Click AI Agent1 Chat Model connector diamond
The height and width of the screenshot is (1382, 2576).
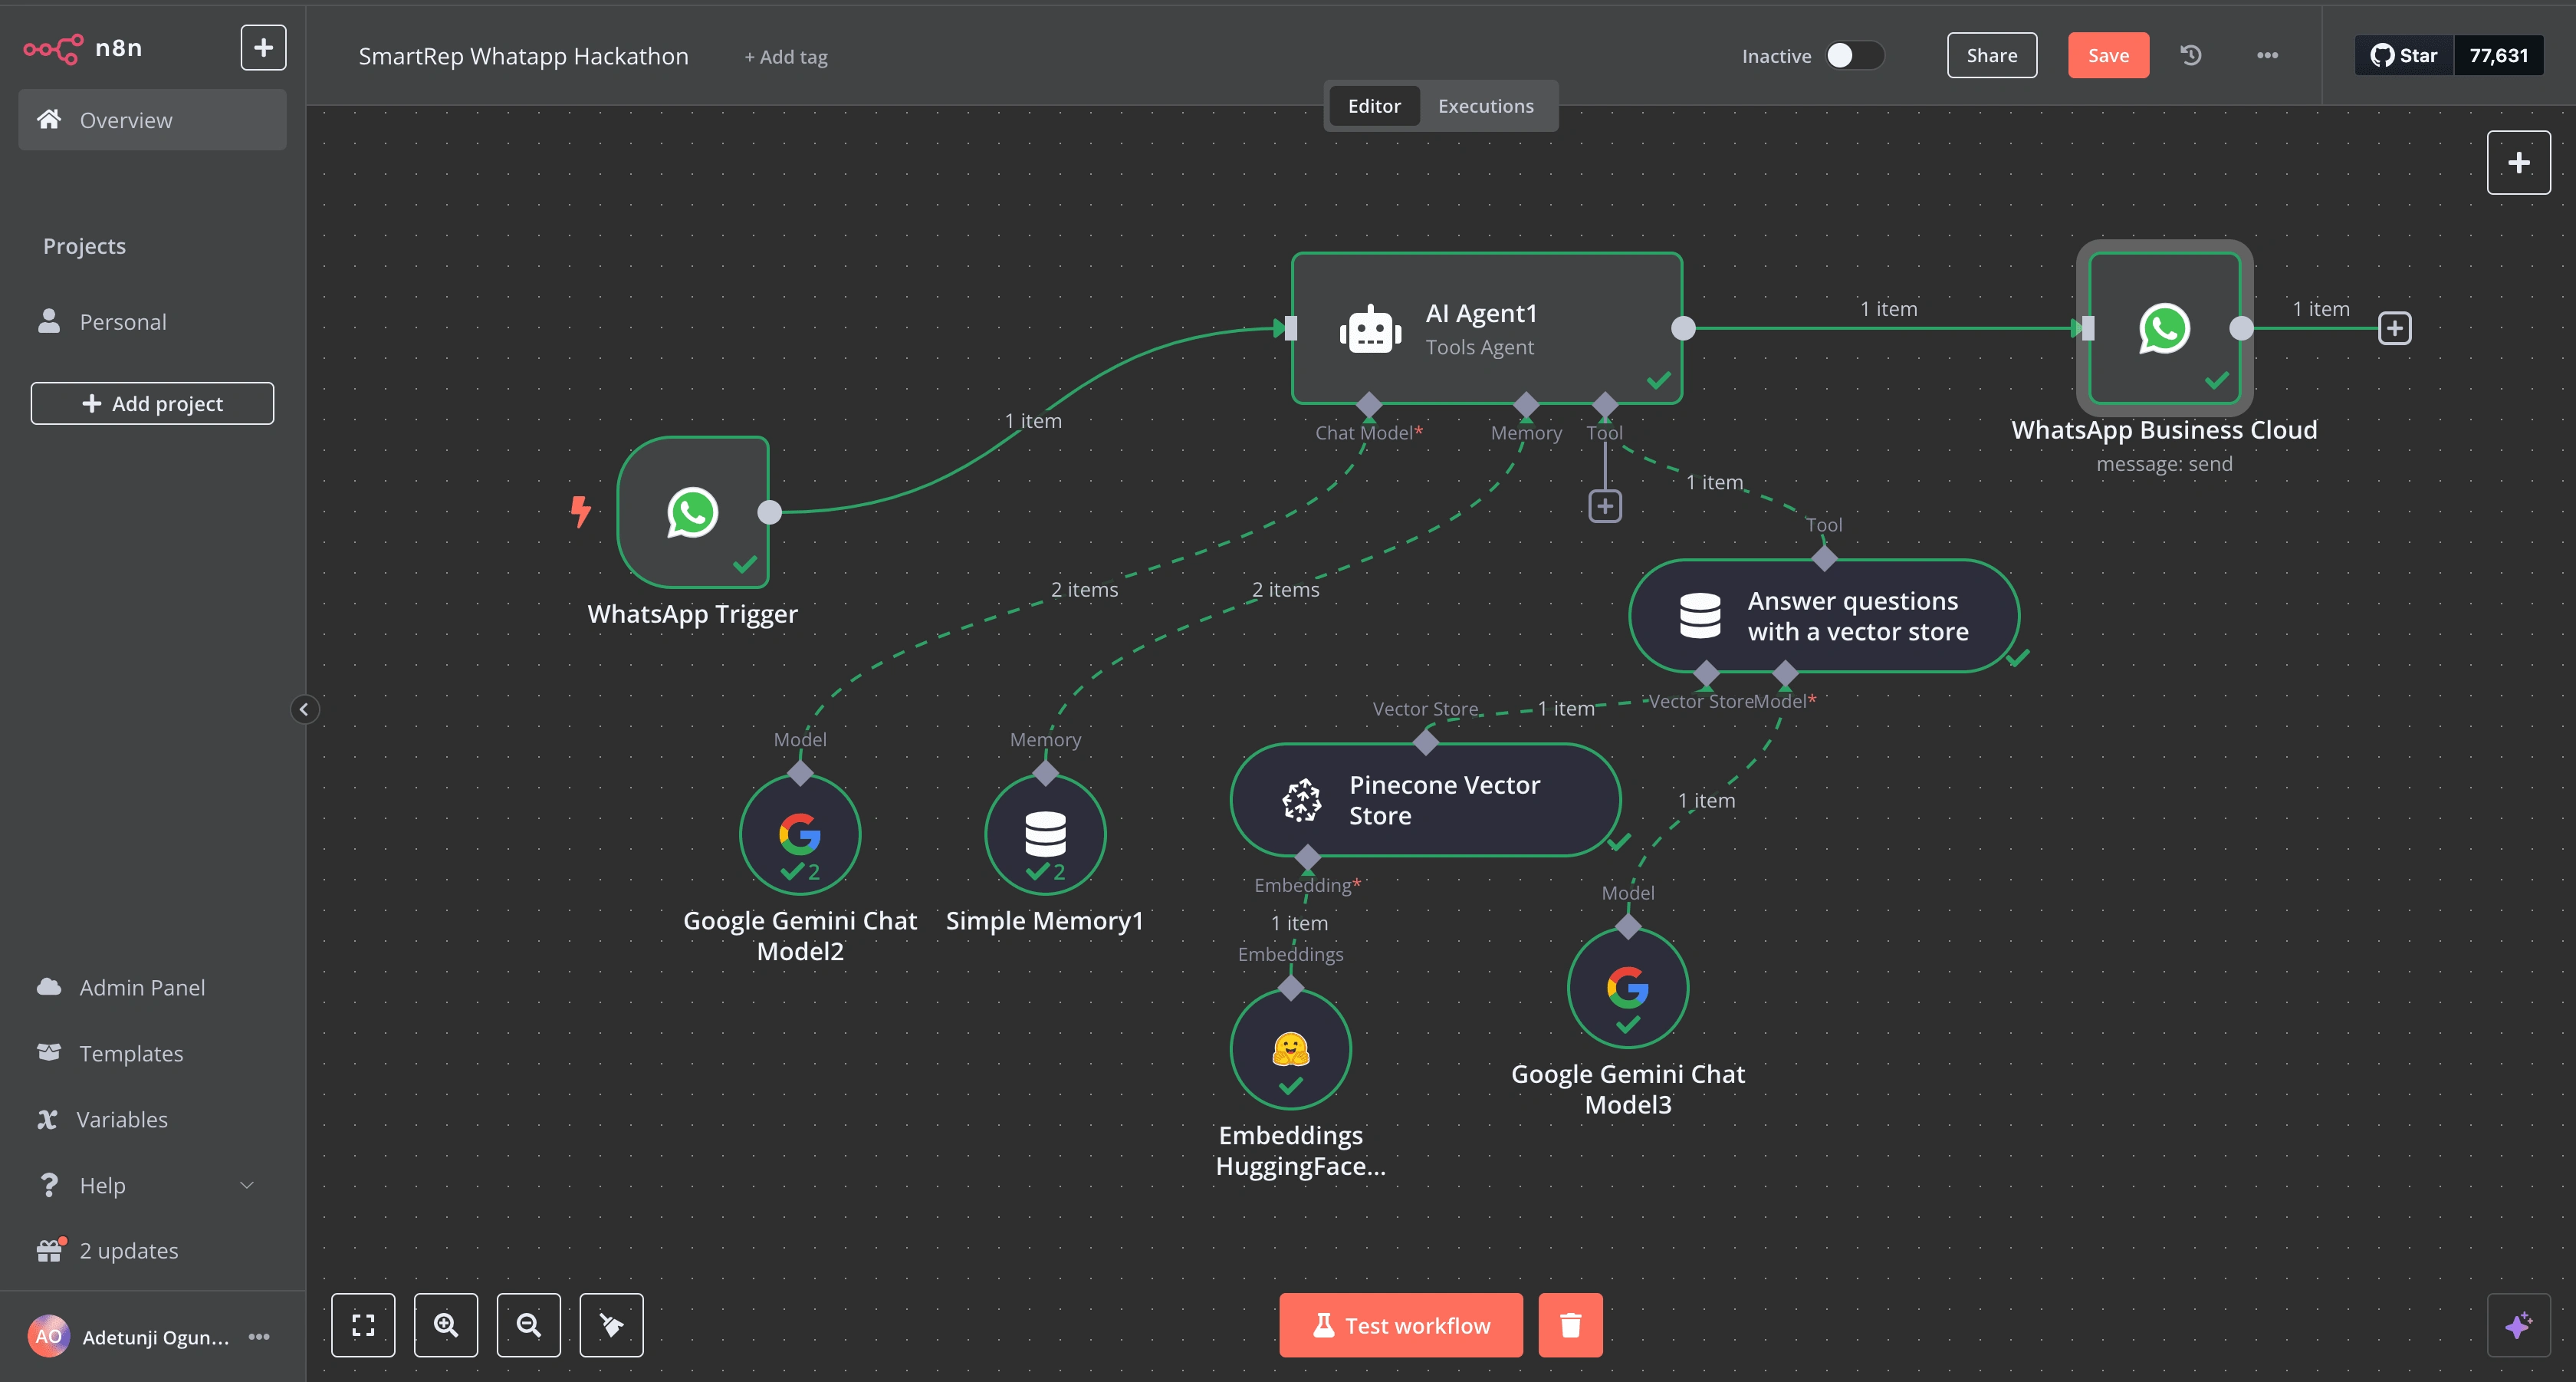coord(1368,405)
